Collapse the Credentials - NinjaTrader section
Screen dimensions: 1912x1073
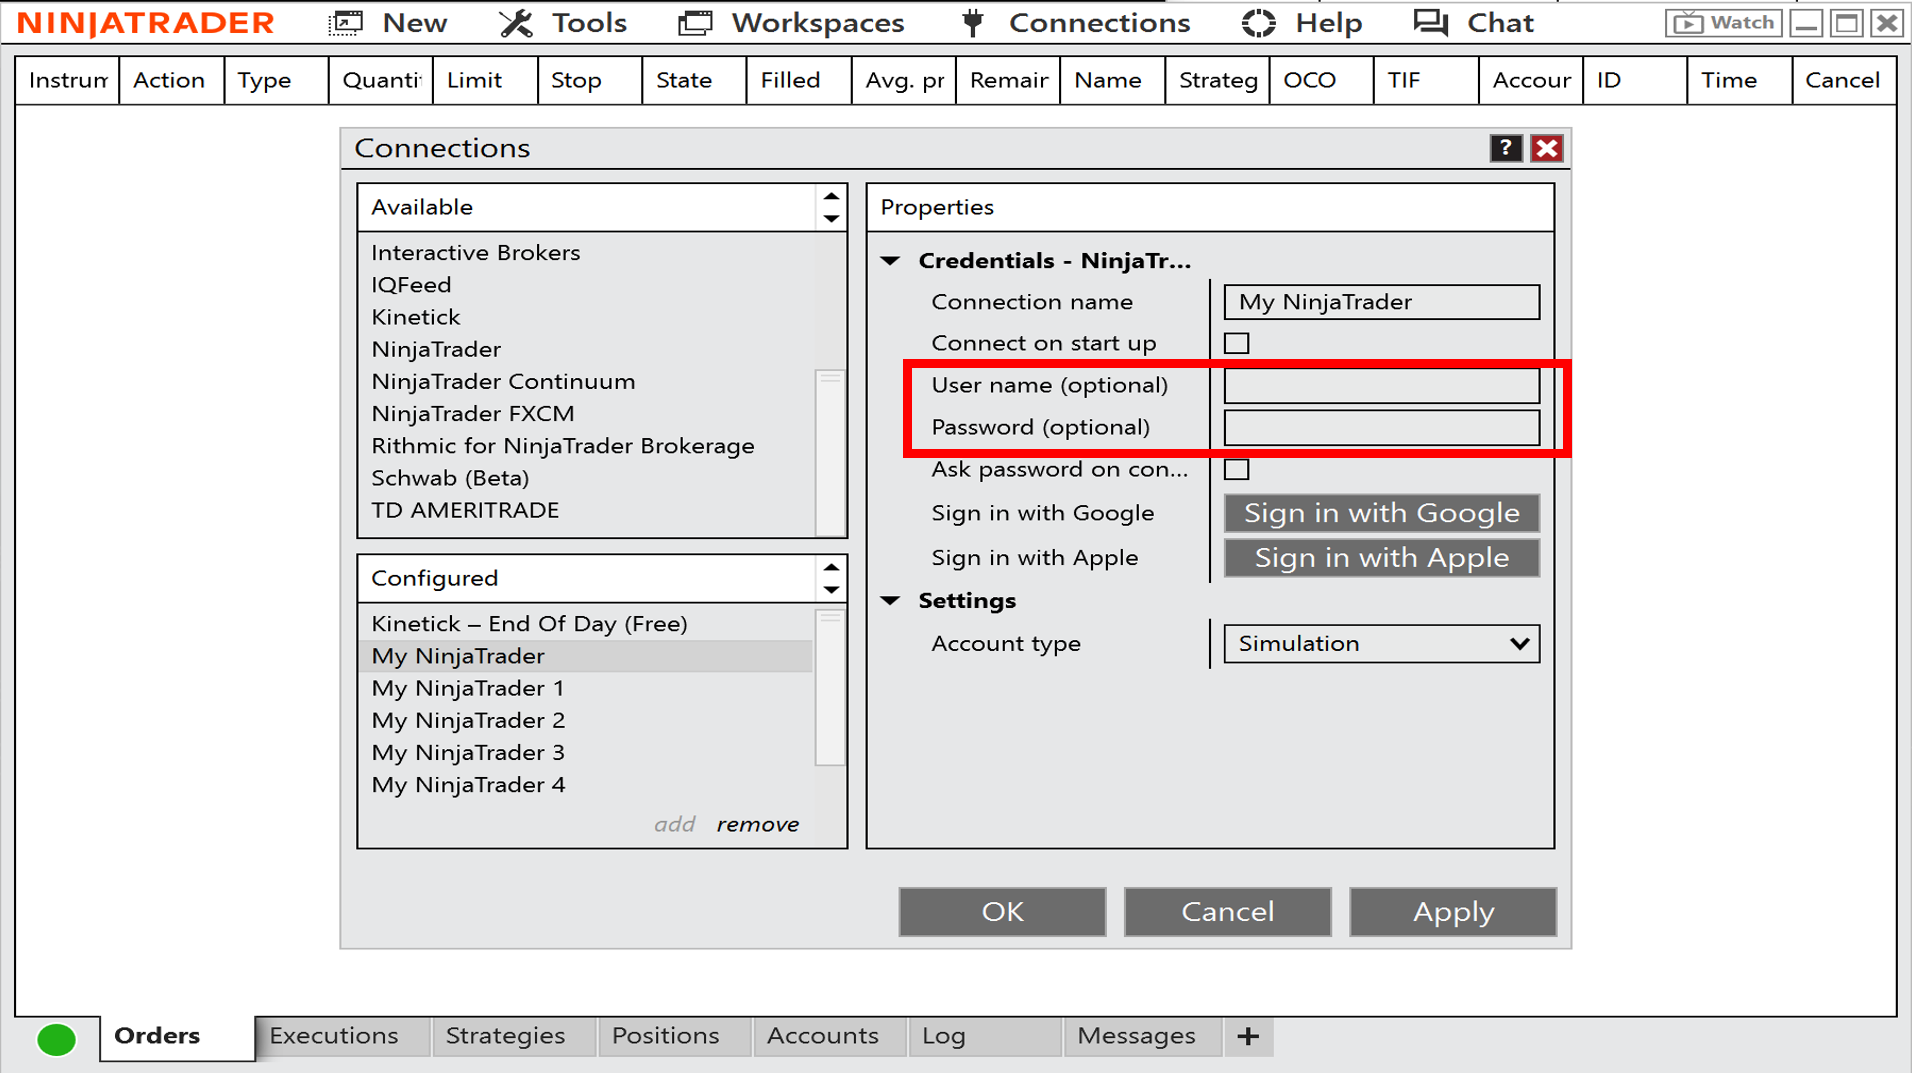tap(890, 260)
